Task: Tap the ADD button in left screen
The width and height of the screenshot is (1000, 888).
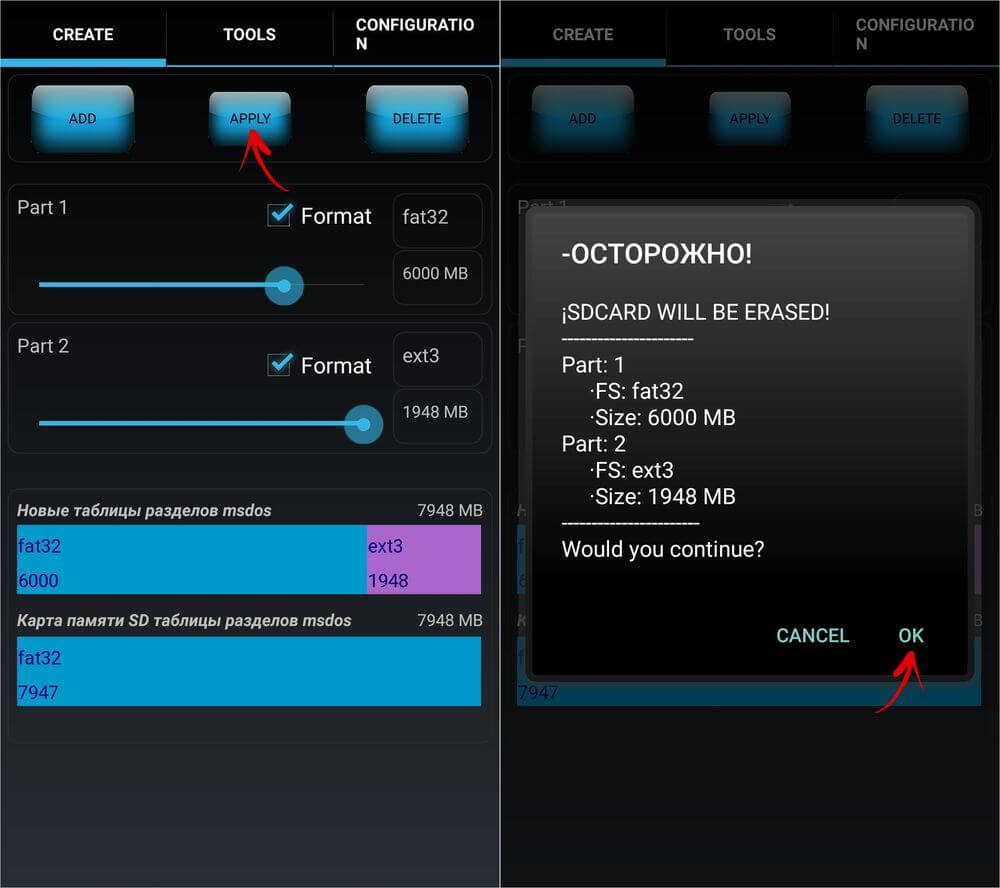Action: (83, 119)
